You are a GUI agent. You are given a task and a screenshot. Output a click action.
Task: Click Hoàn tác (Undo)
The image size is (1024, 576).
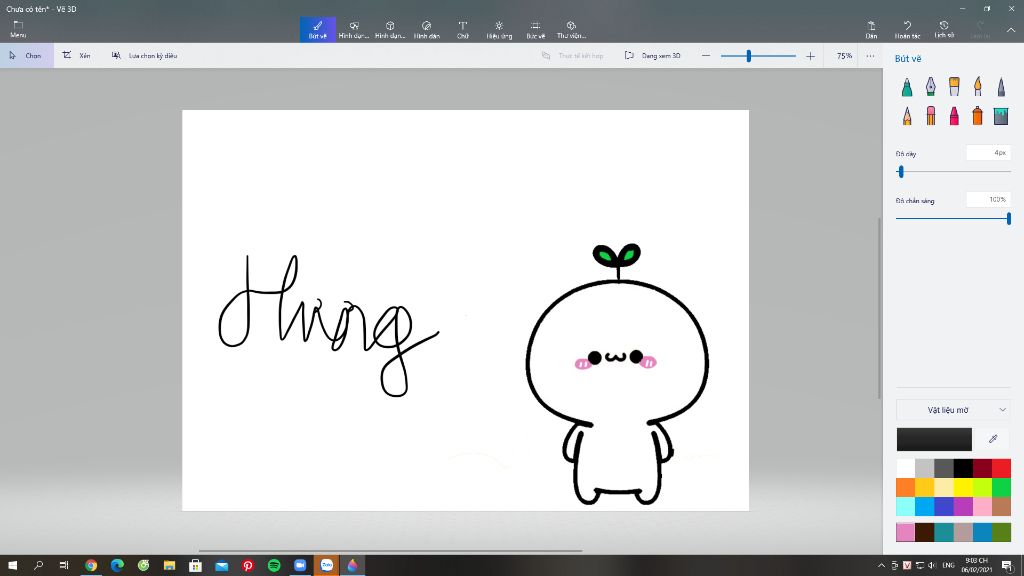[907, 29]
